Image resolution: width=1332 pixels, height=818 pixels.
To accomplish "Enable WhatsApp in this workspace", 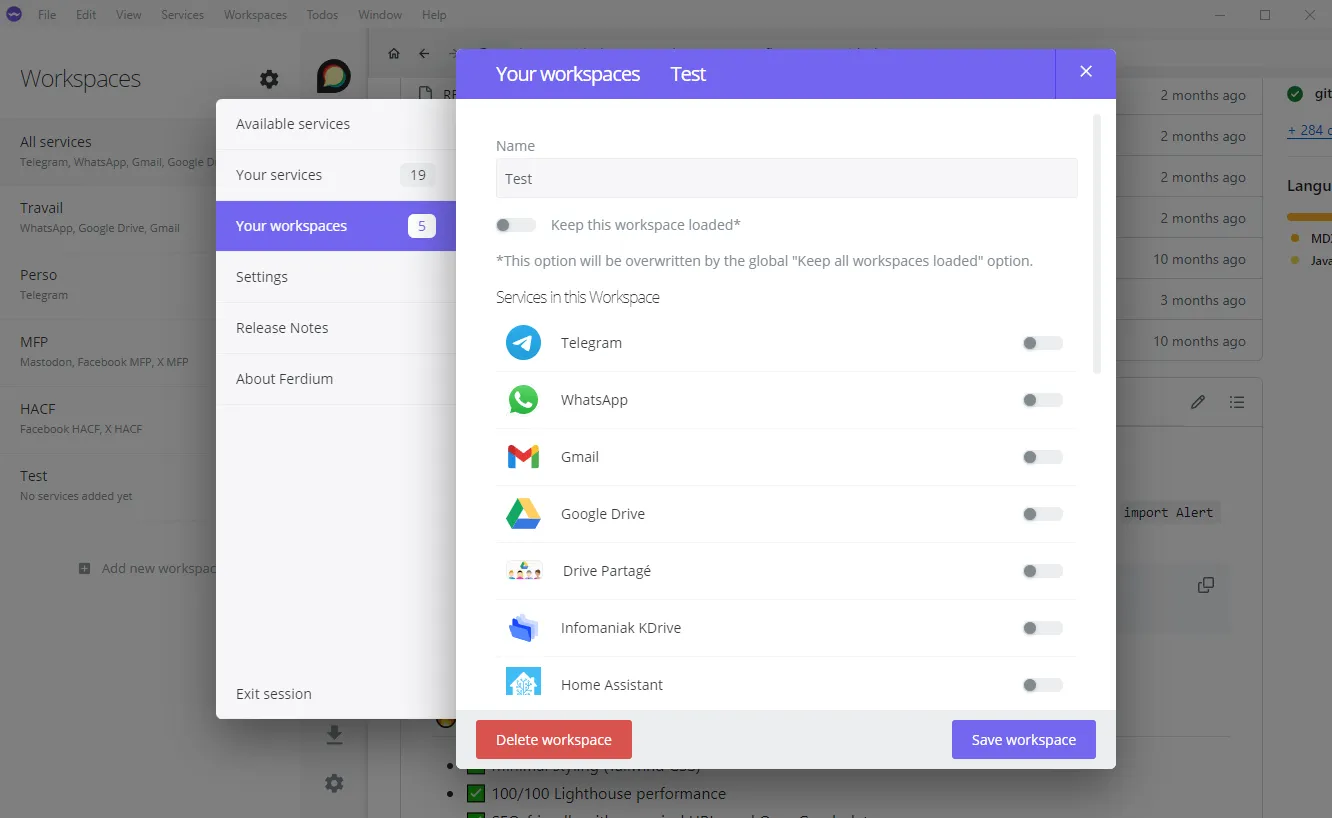I will coord(1042,400).
